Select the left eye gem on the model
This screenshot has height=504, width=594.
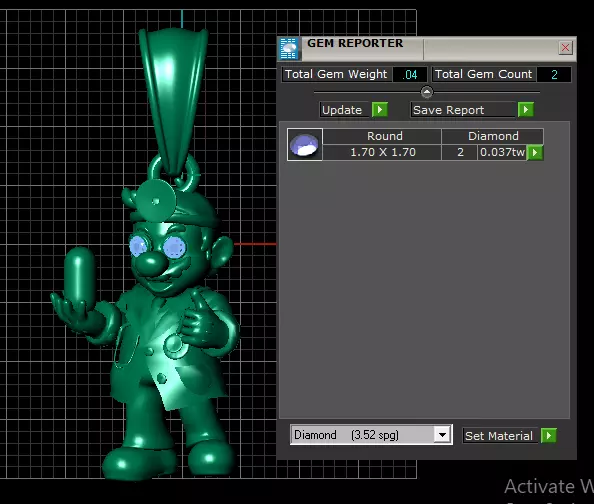tap(138, 246)
